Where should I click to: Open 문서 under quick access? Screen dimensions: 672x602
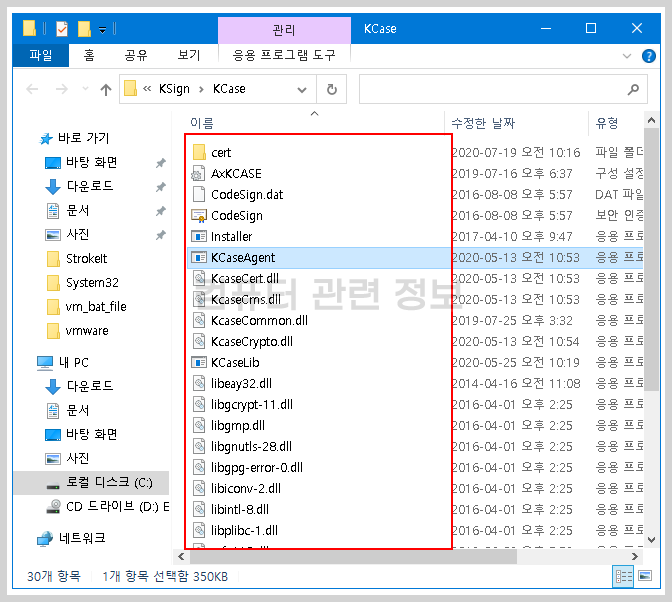(78, 210)
